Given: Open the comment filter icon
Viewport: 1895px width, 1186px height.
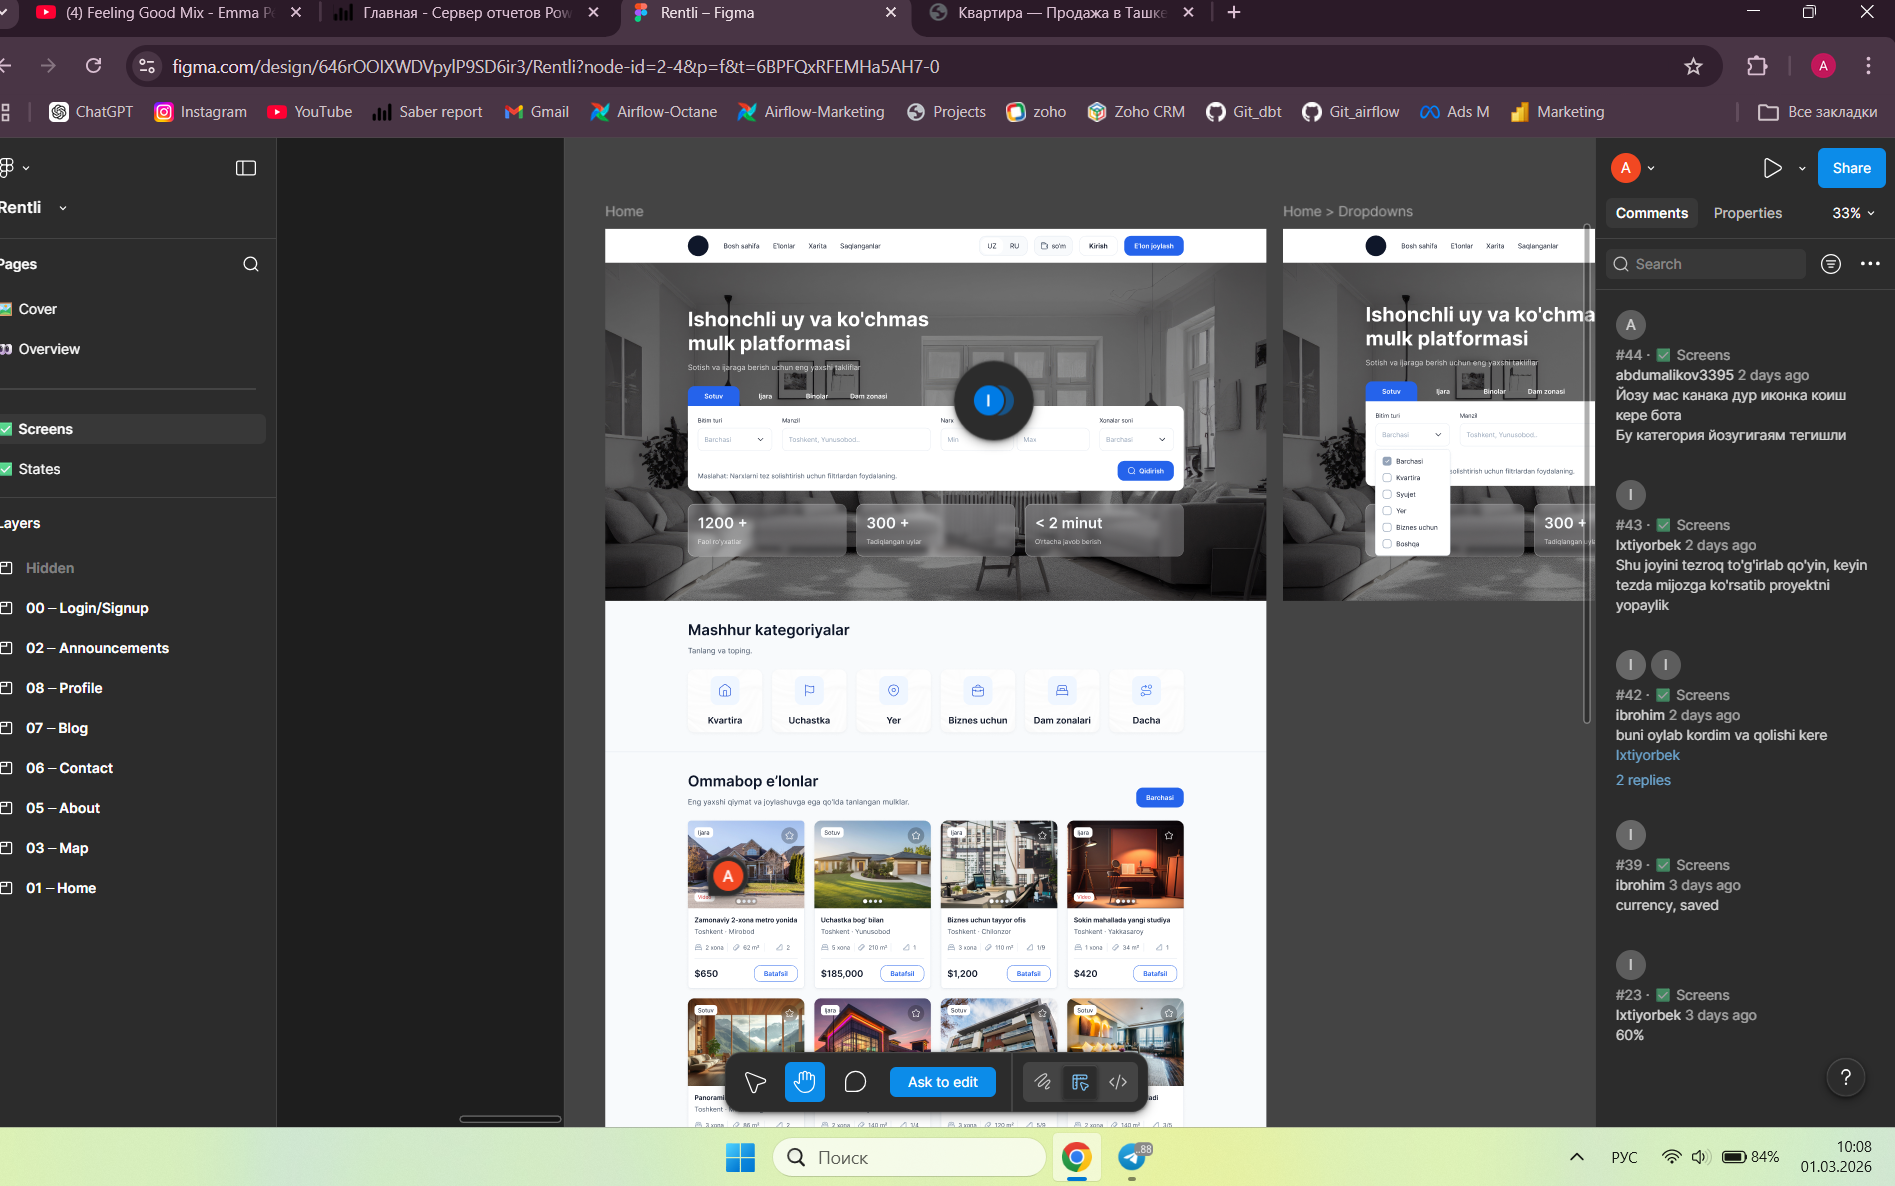Looking at the screenshot, I should tap(1831, 264).
